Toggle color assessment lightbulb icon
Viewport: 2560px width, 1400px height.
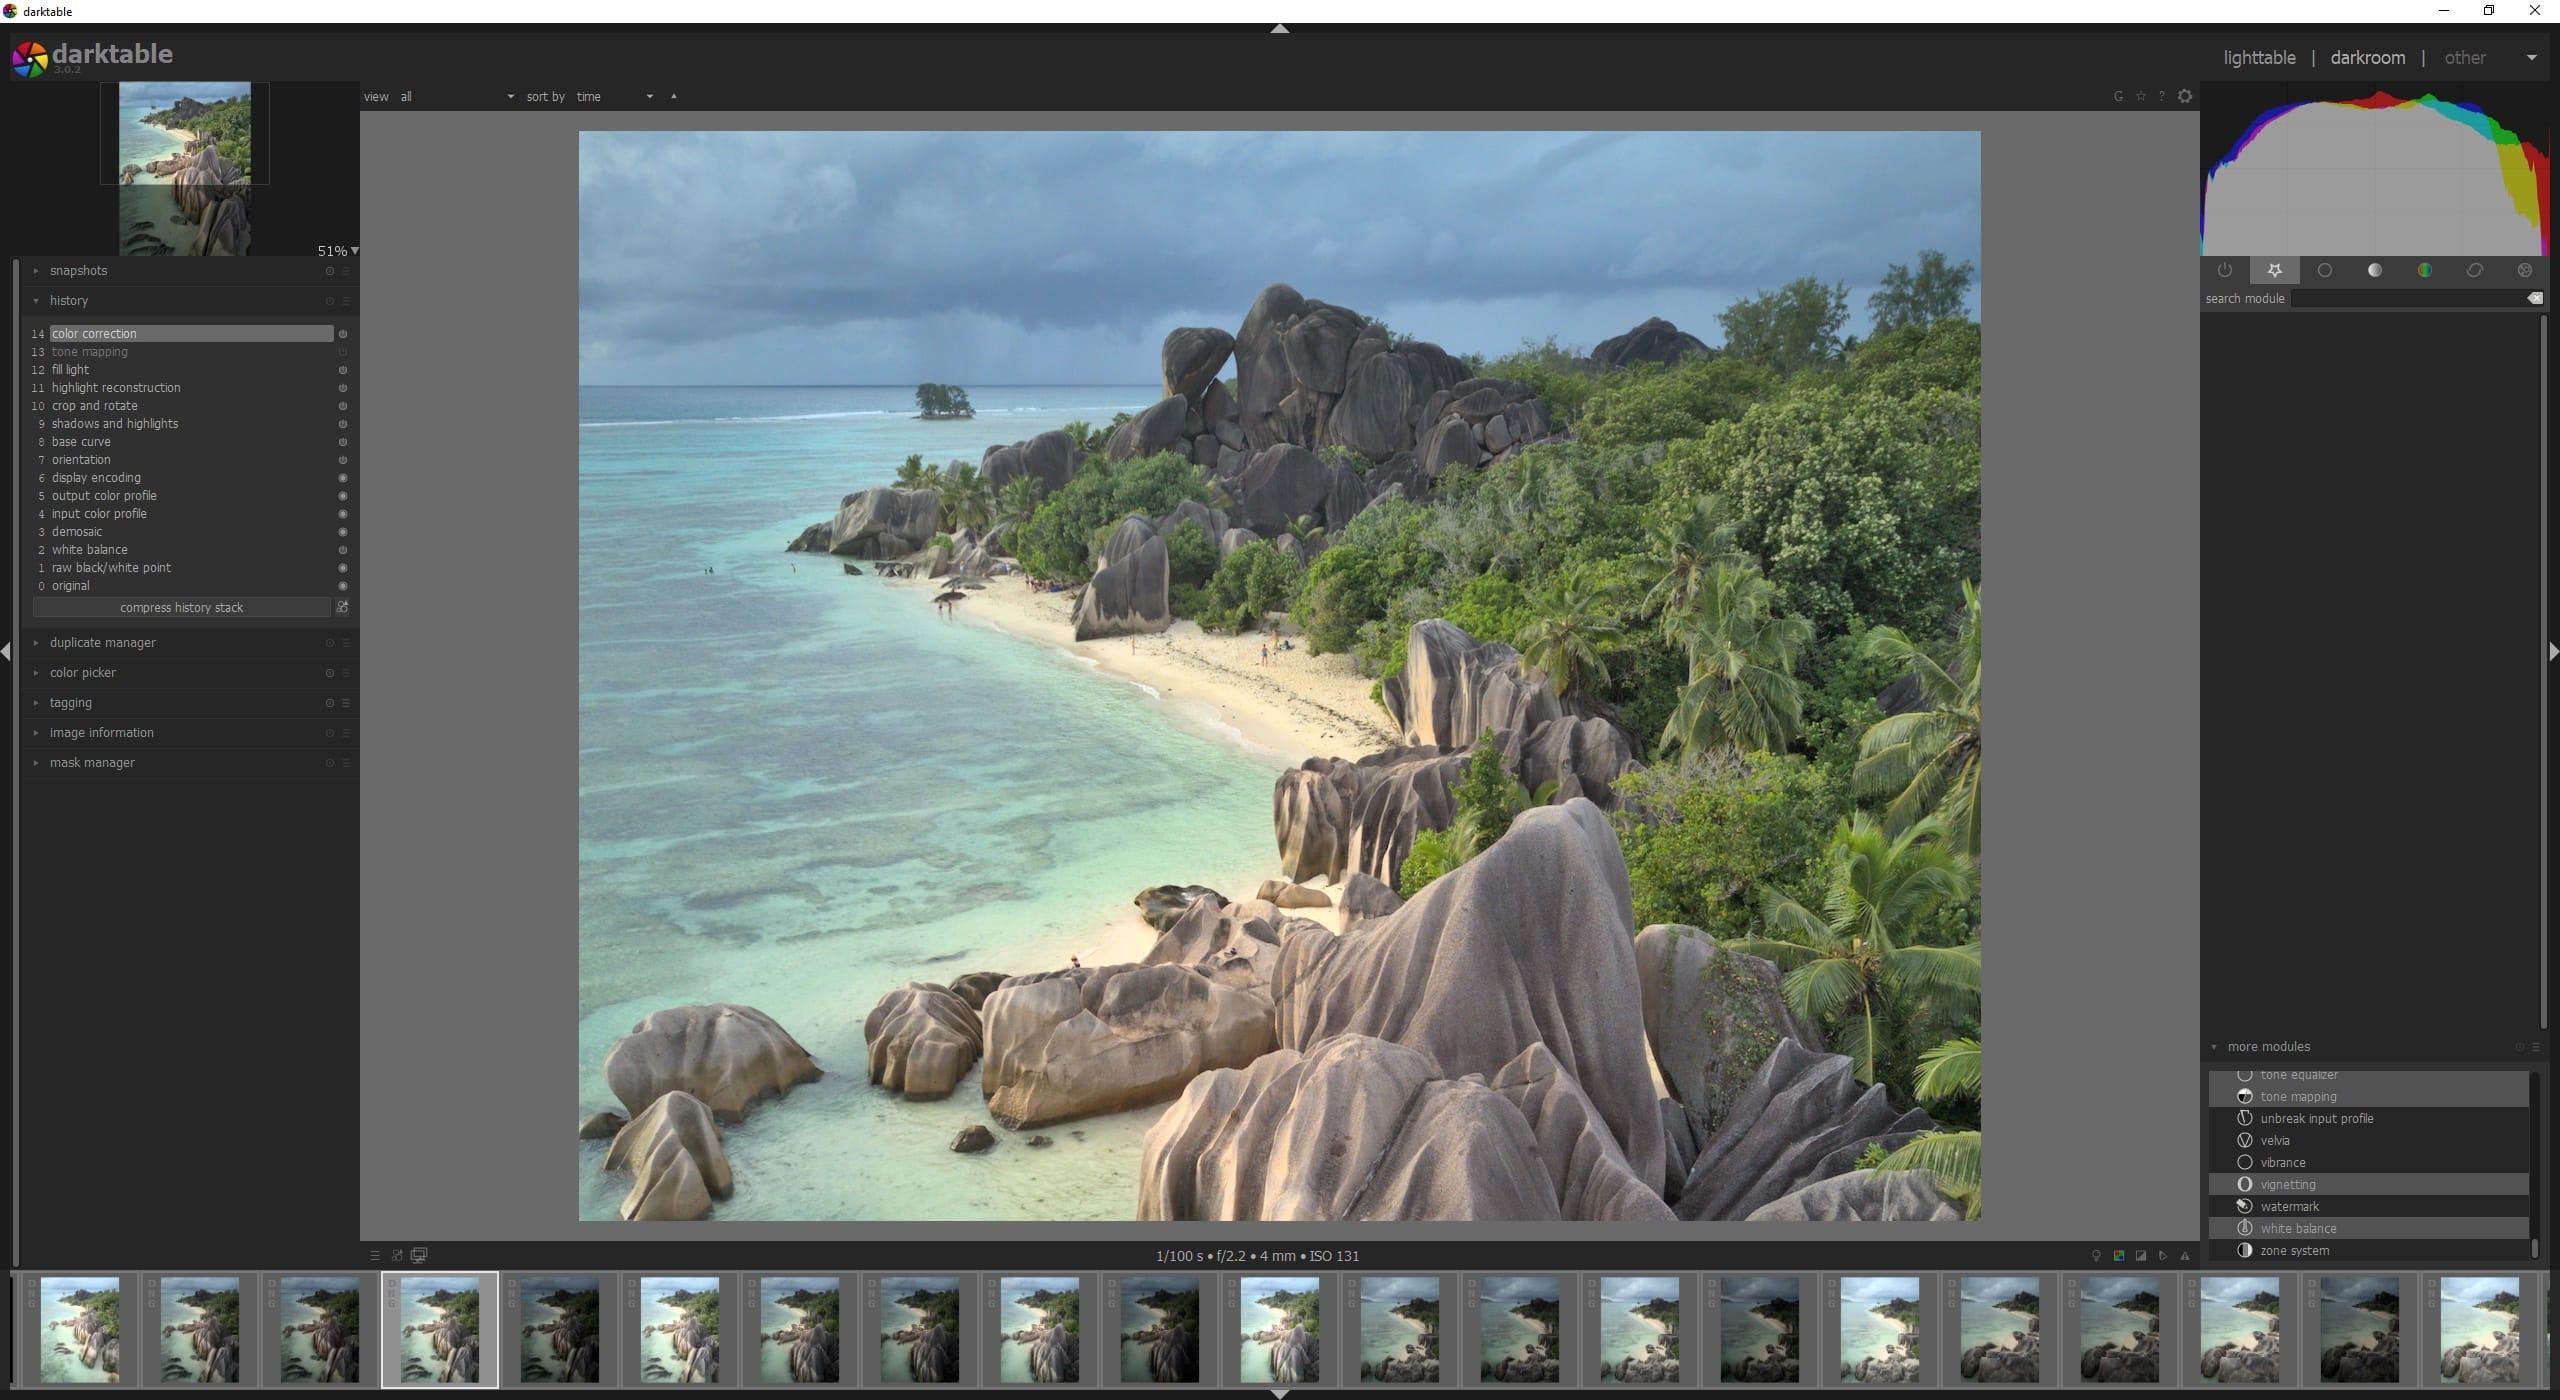(x=2096, y=1256)
